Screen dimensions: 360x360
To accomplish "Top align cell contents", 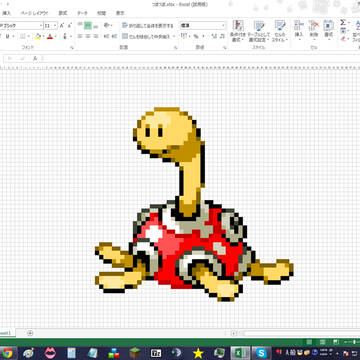I will pyautogui.click(x=80, y=25).
